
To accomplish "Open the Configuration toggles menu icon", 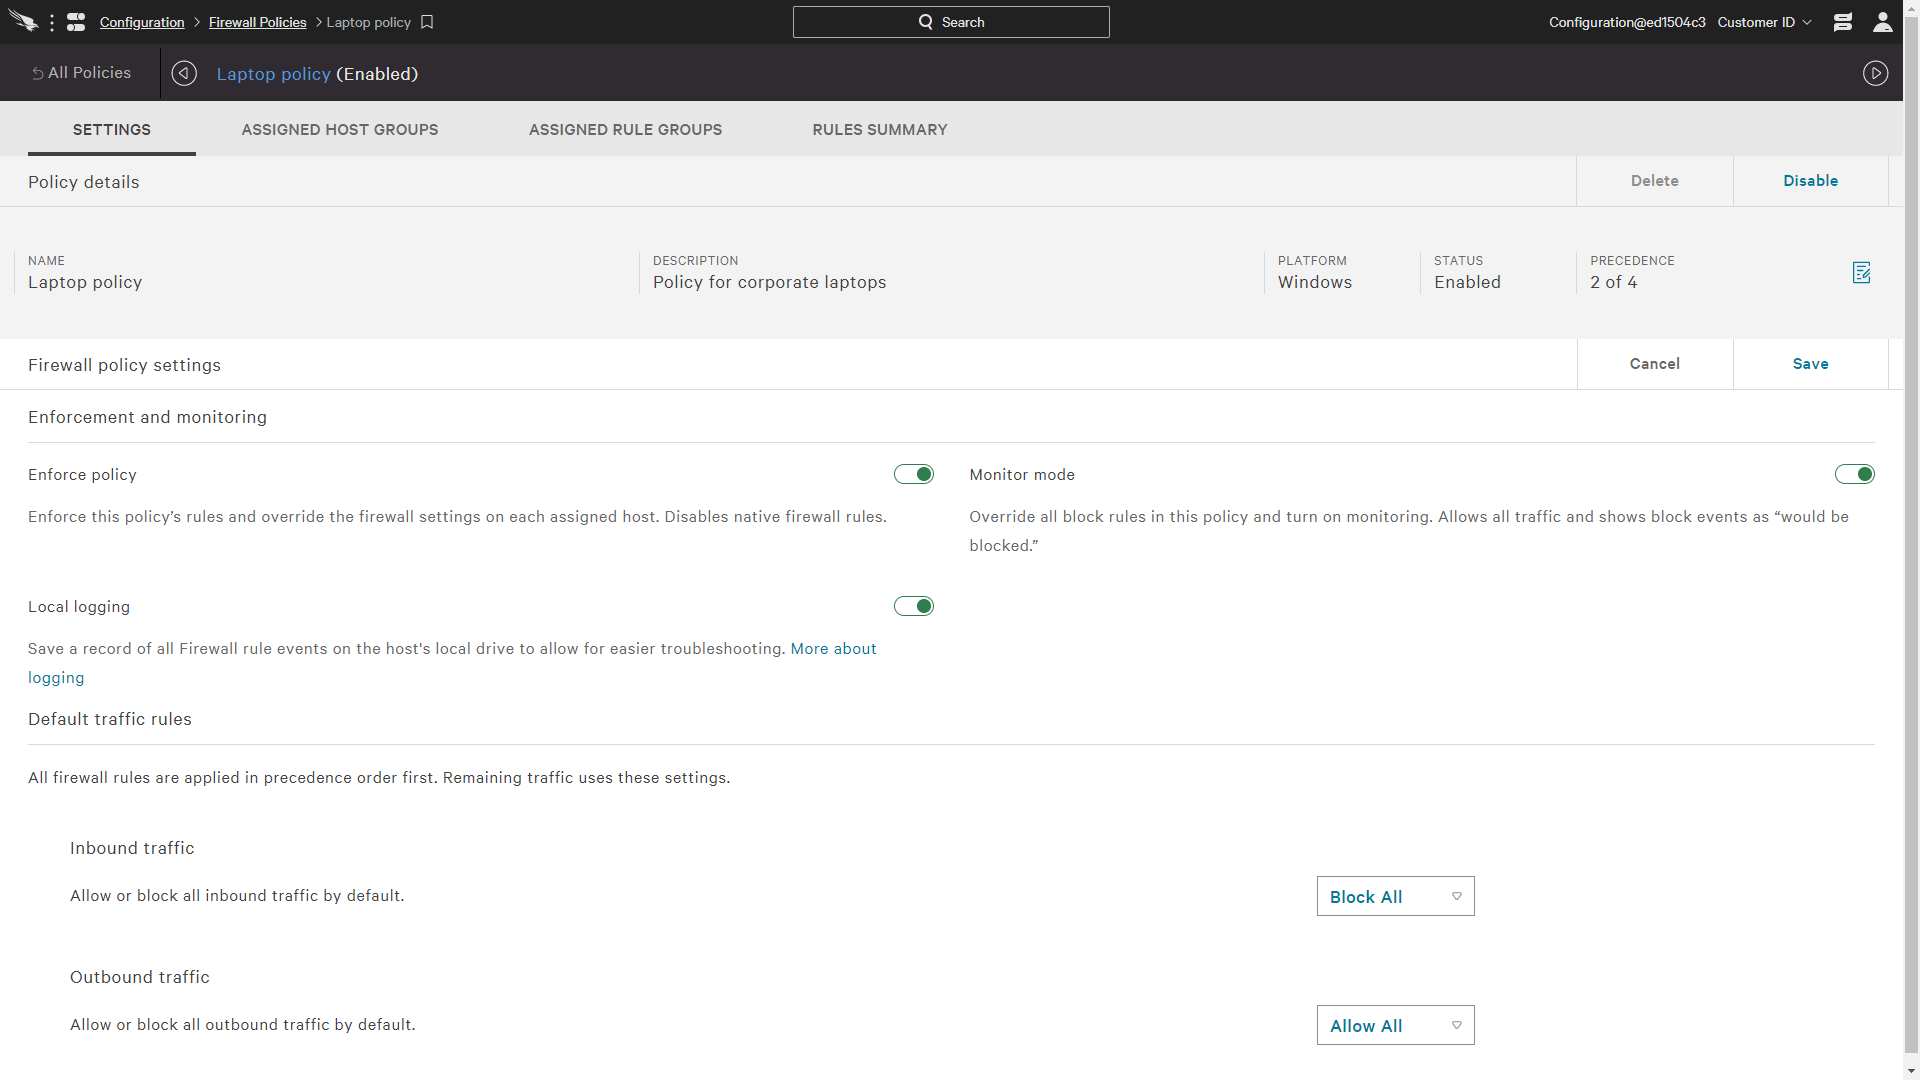I will (x=76, y=22).
